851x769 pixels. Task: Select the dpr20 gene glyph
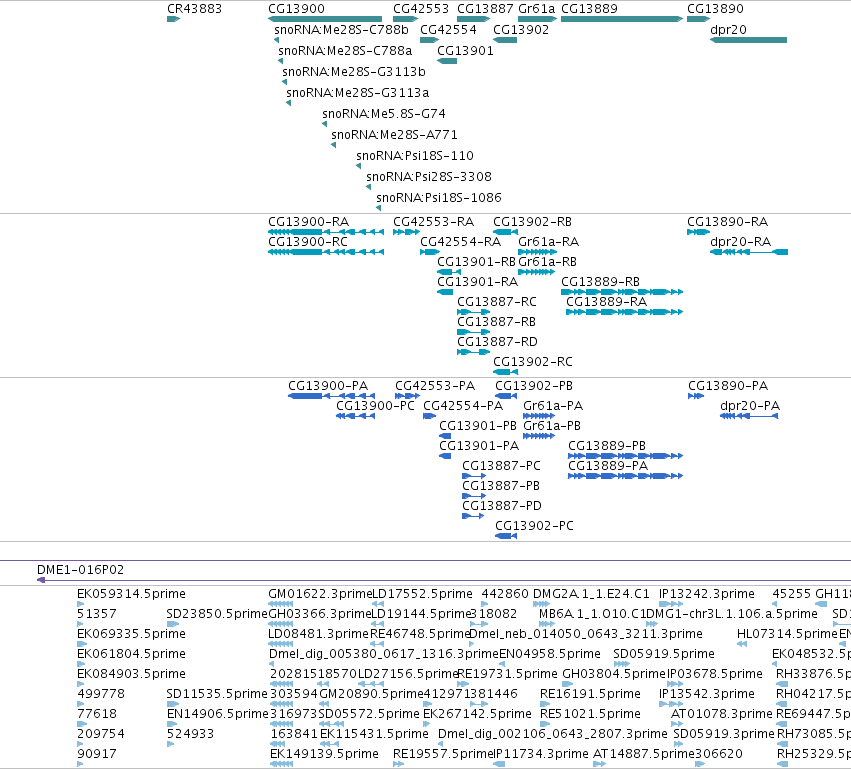[x=748, y=40]
